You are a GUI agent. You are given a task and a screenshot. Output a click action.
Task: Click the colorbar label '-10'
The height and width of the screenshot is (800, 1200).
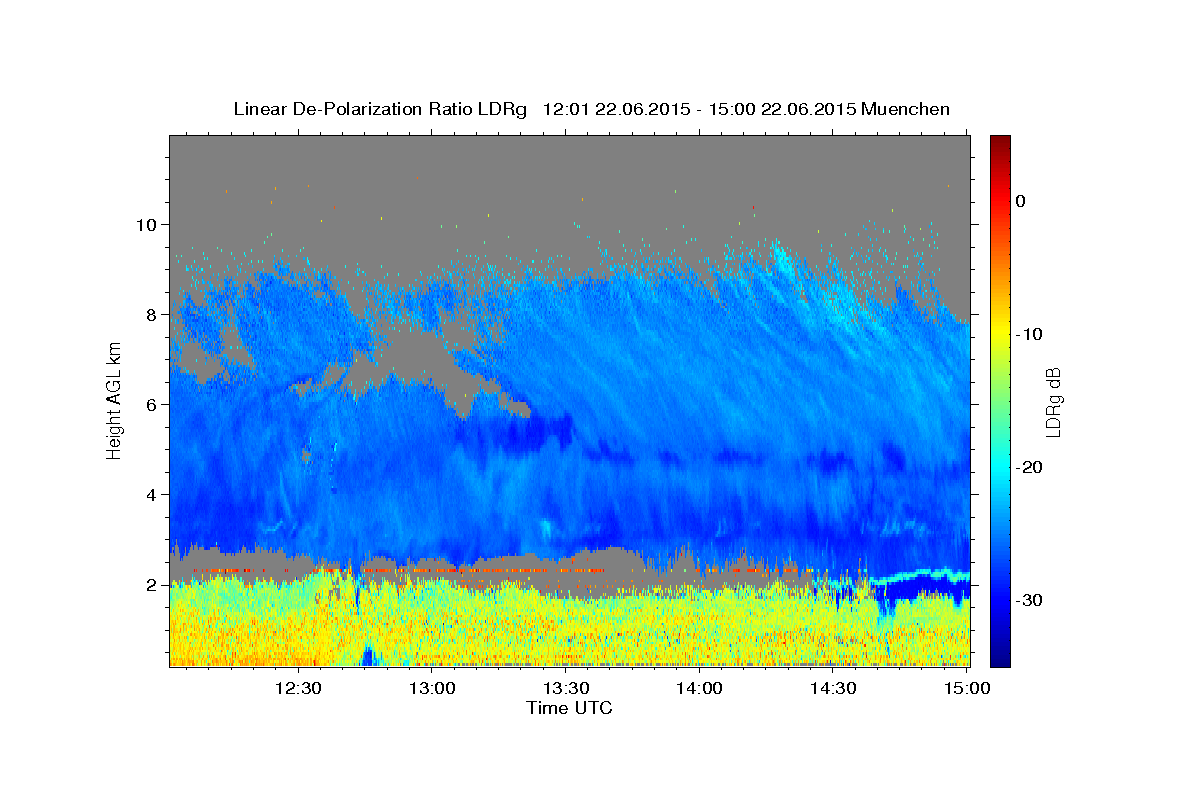click(x=1028, y=334)
